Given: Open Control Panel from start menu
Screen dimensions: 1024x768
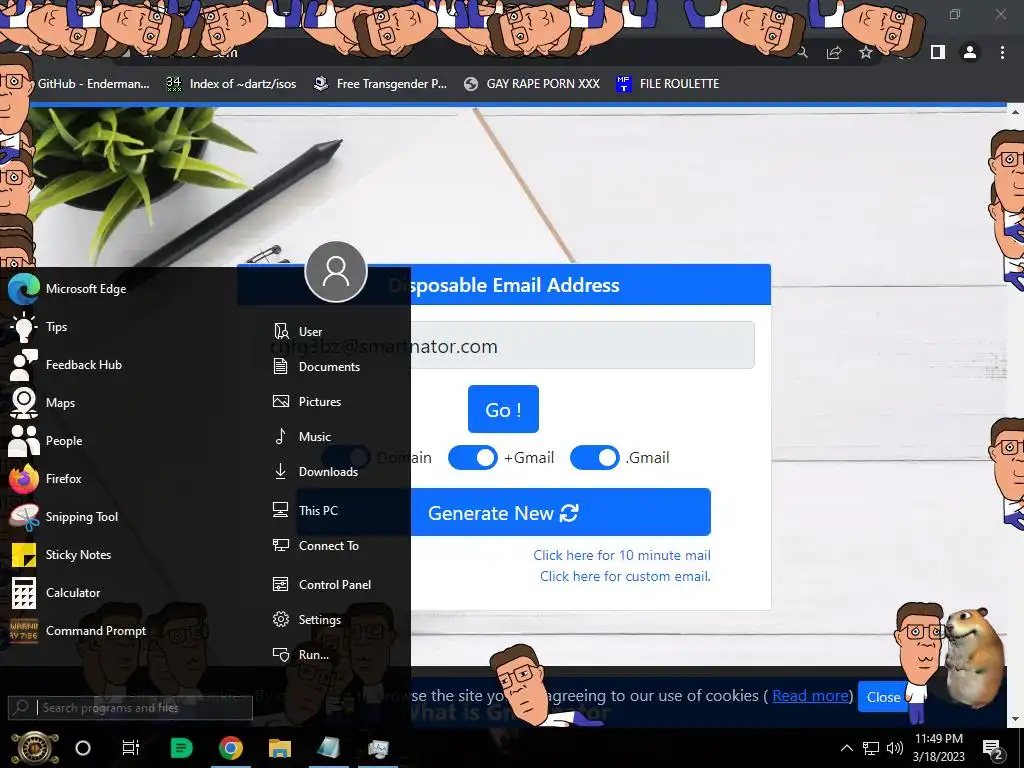Looking at the screenshot, I should click(322, 584).
